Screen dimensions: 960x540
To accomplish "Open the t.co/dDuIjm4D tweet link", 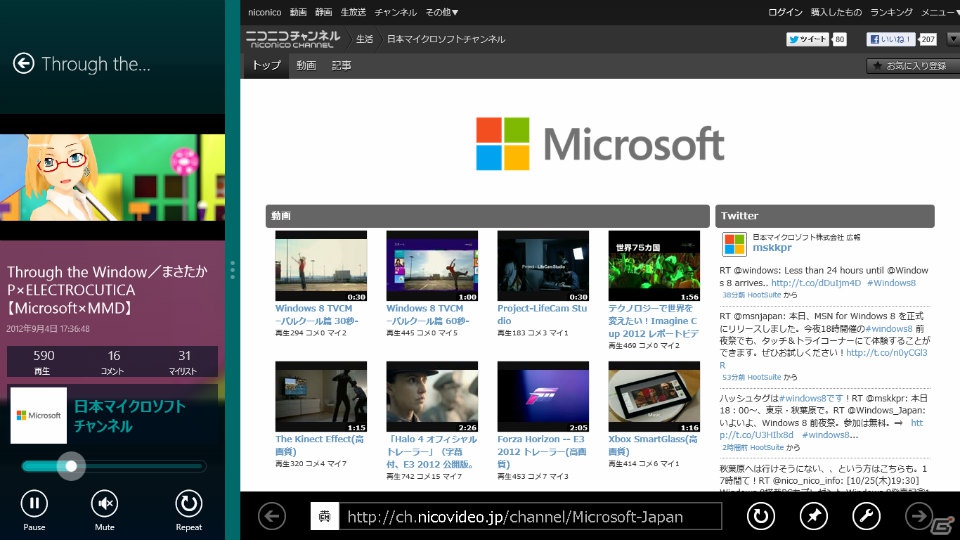I will [816, 283].
